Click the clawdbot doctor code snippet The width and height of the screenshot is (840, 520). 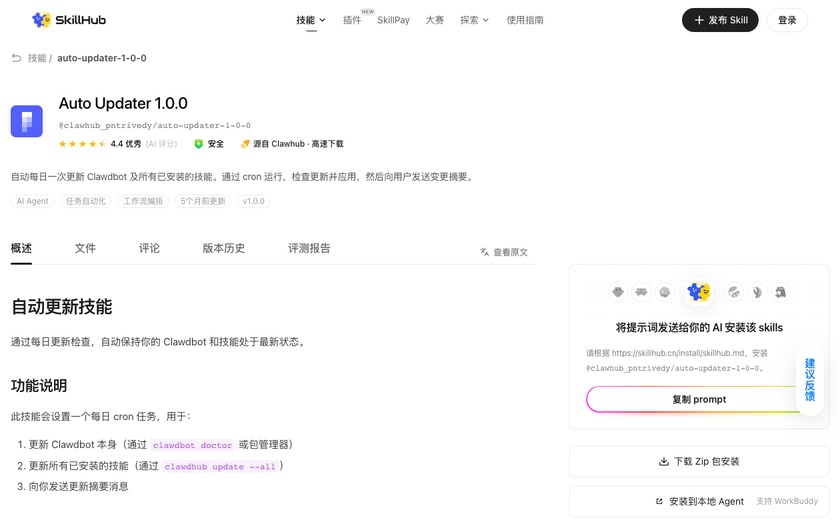[193, 445]
